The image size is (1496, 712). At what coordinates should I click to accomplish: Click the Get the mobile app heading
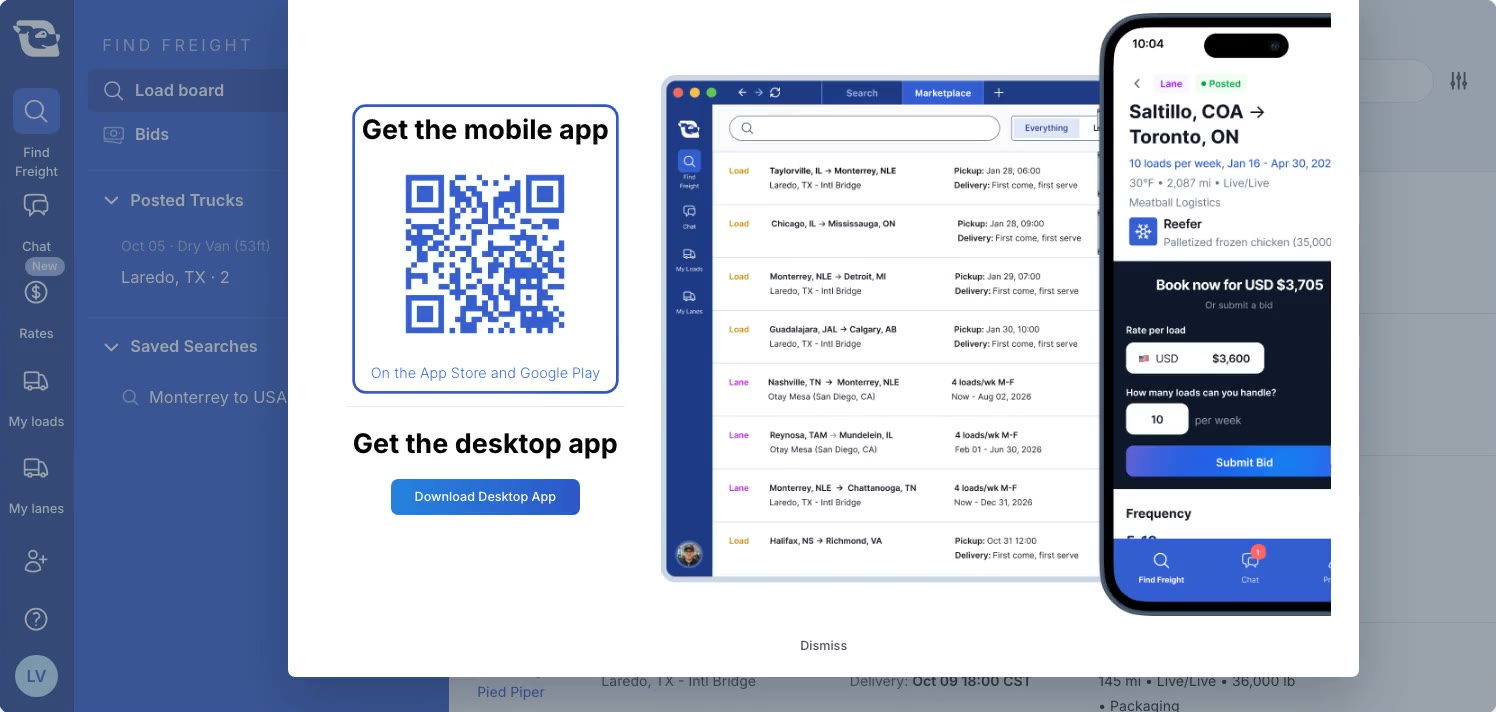coord(485,130)
